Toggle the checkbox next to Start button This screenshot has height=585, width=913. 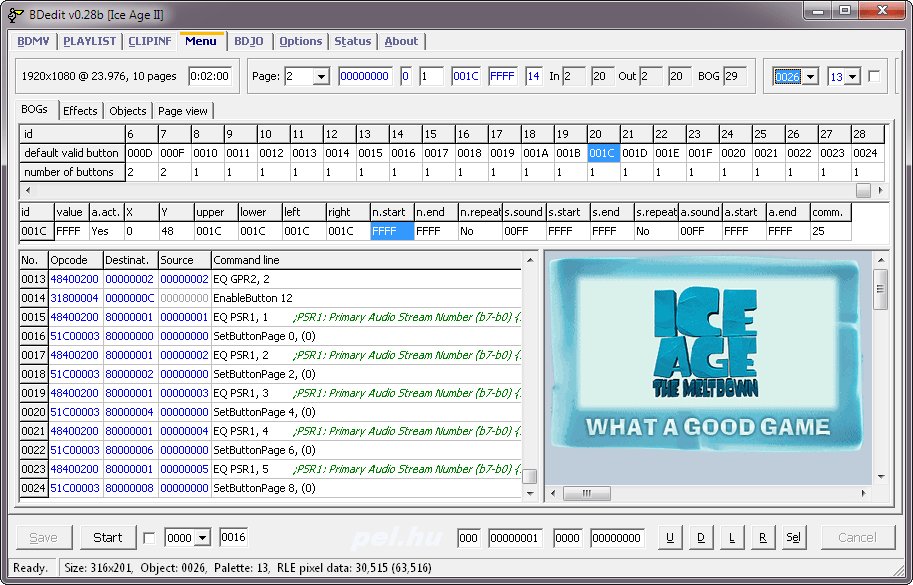coord(149,538)
